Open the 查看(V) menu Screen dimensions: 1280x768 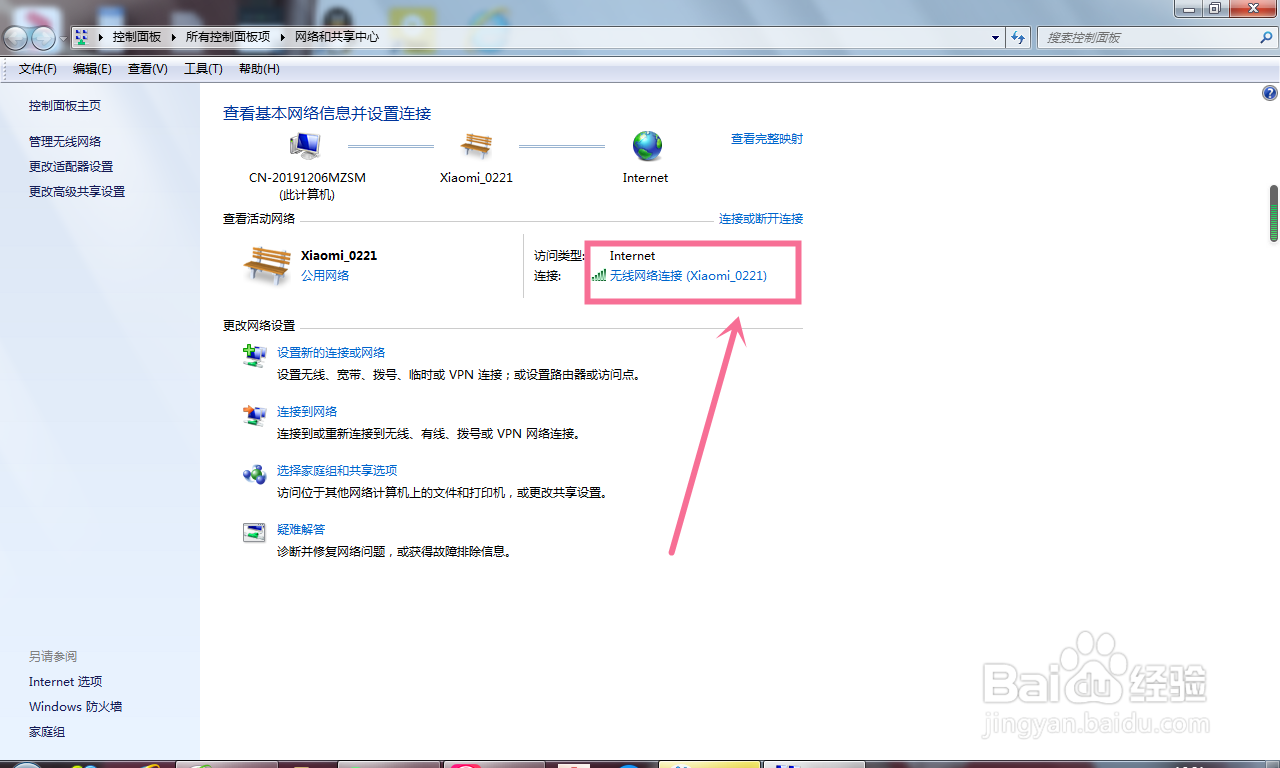(147, 69)
